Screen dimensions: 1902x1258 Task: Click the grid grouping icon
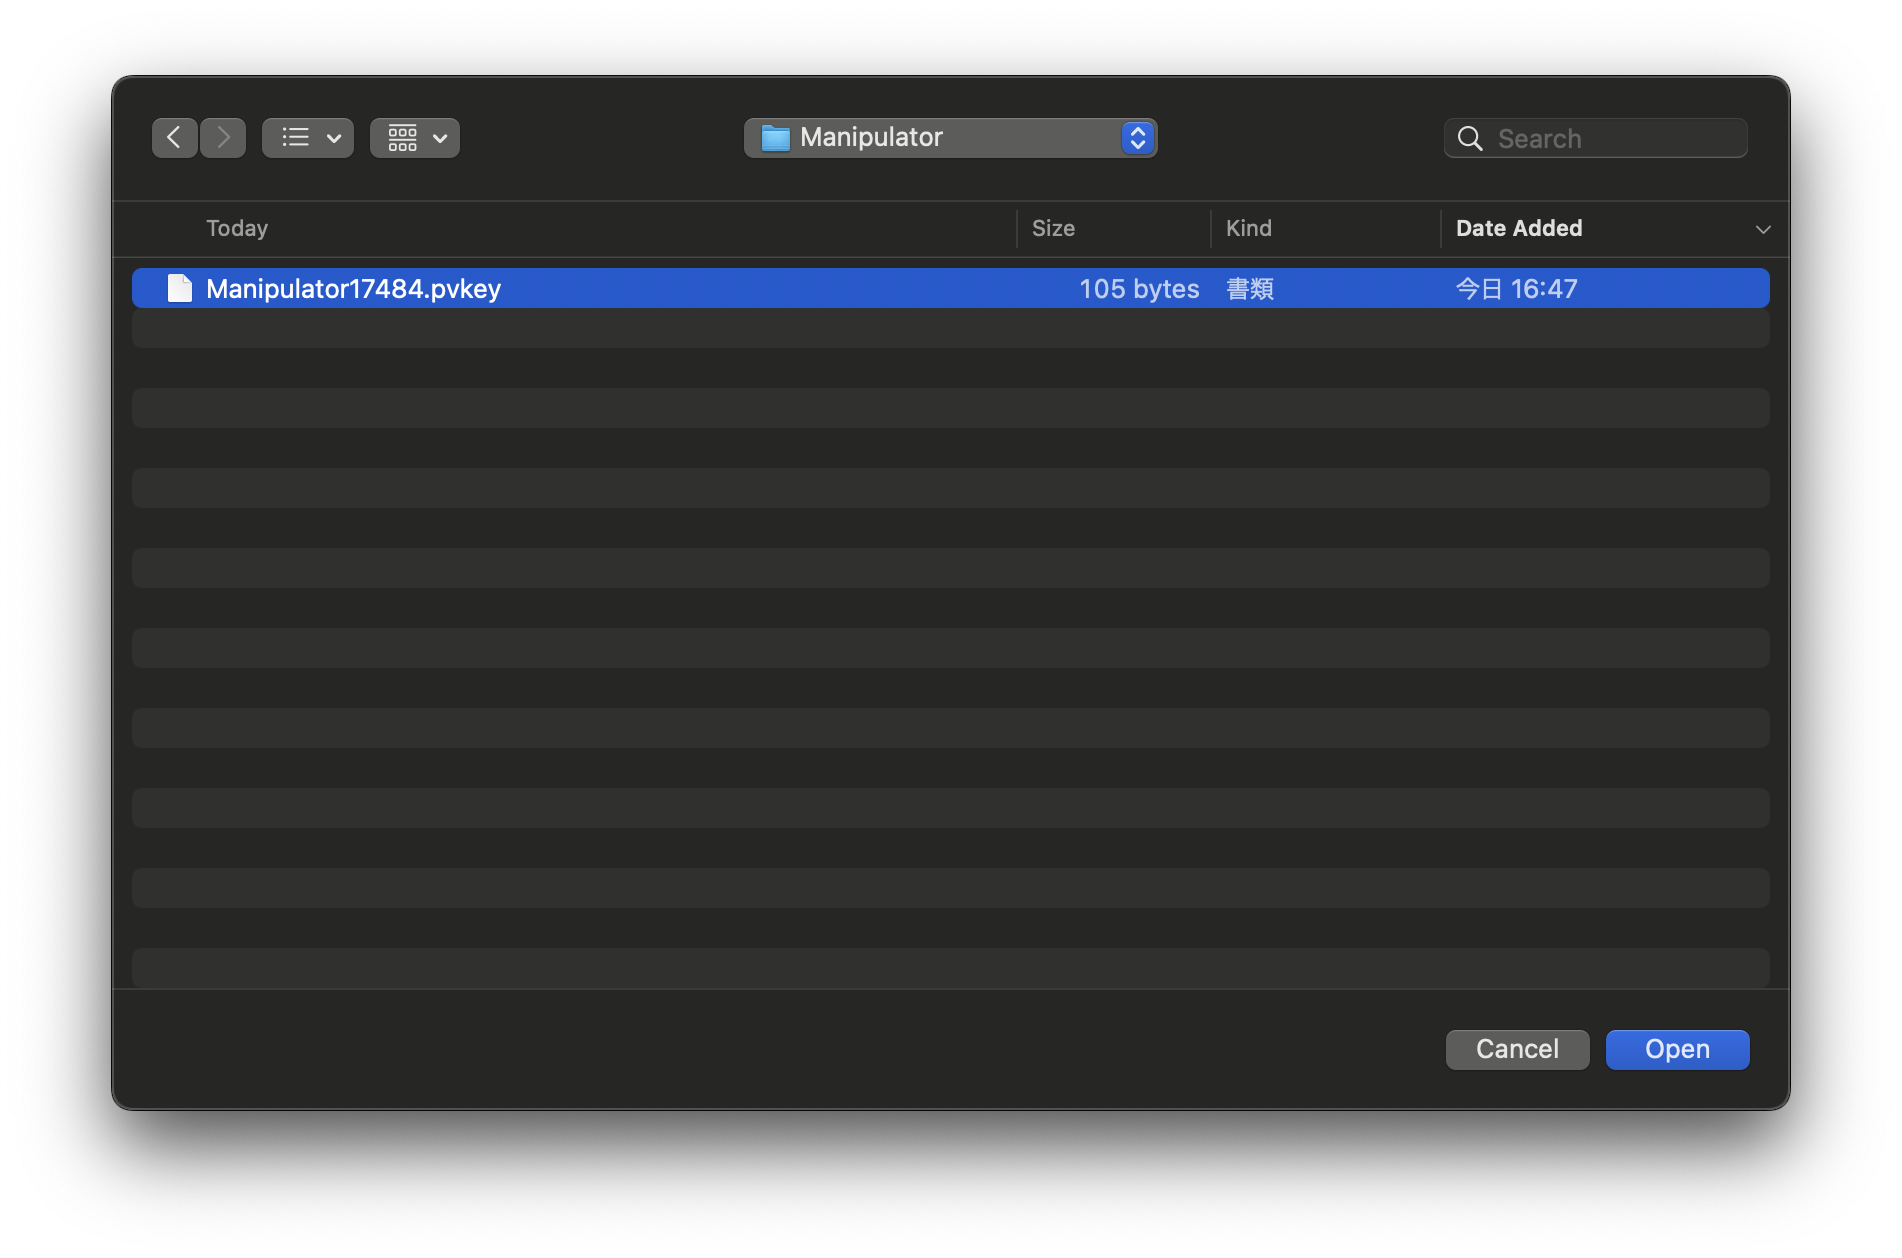tap(402, 138)
